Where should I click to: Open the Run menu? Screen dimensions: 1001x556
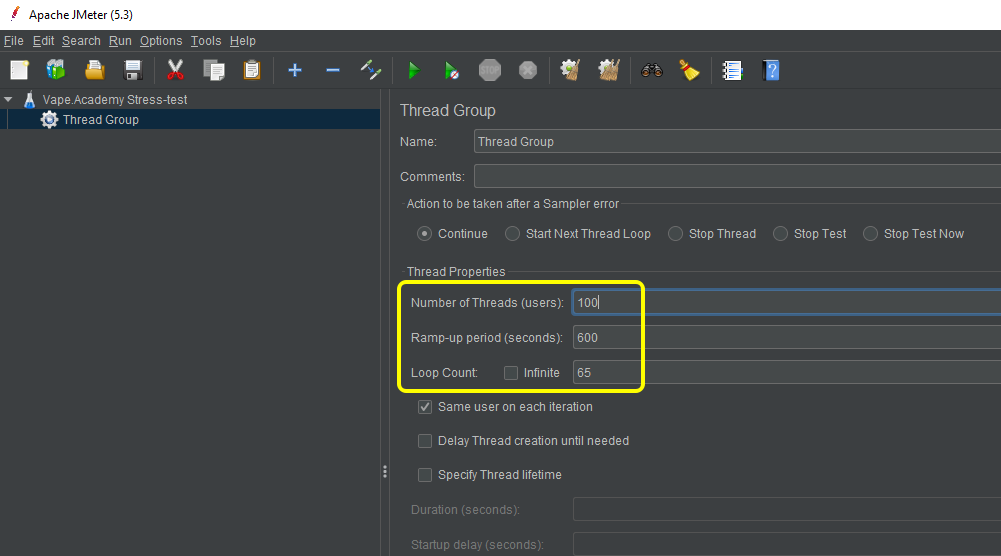click(120, 41)
